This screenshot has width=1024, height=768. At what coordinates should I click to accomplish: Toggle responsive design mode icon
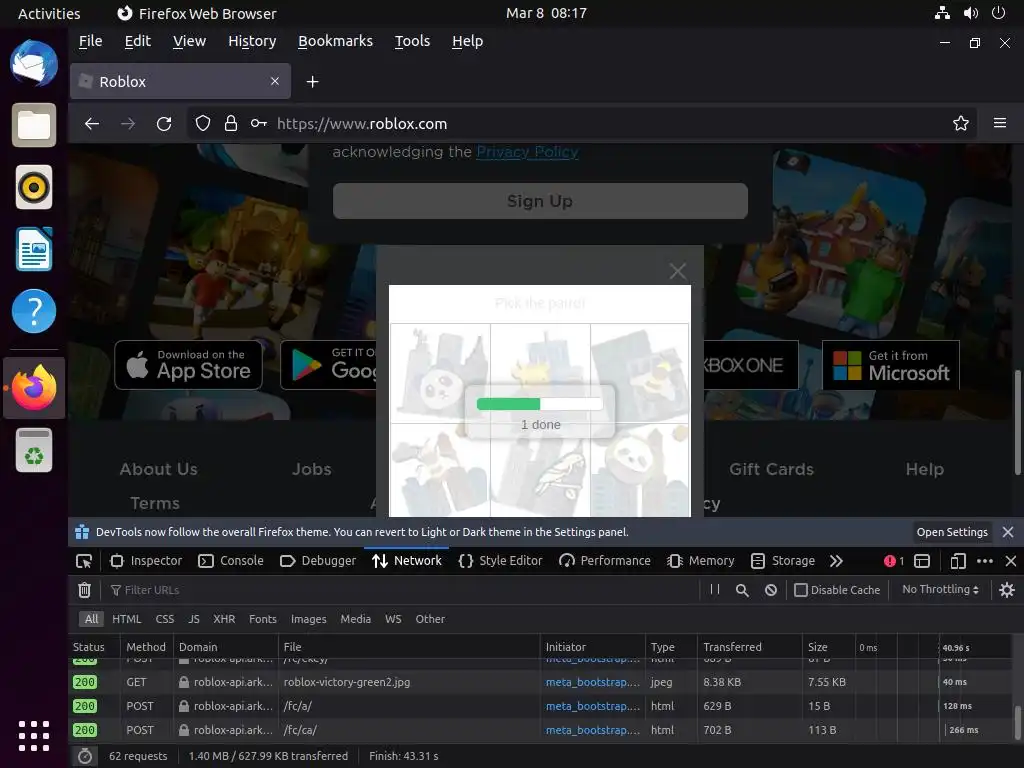(x=957, y=561)
